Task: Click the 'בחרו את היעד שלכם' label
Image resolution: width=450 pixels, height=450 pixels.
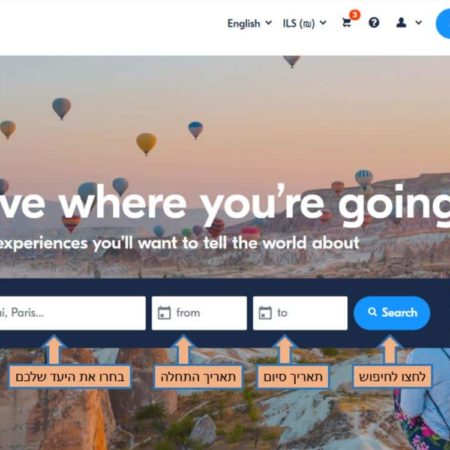Action: (70, 377)
